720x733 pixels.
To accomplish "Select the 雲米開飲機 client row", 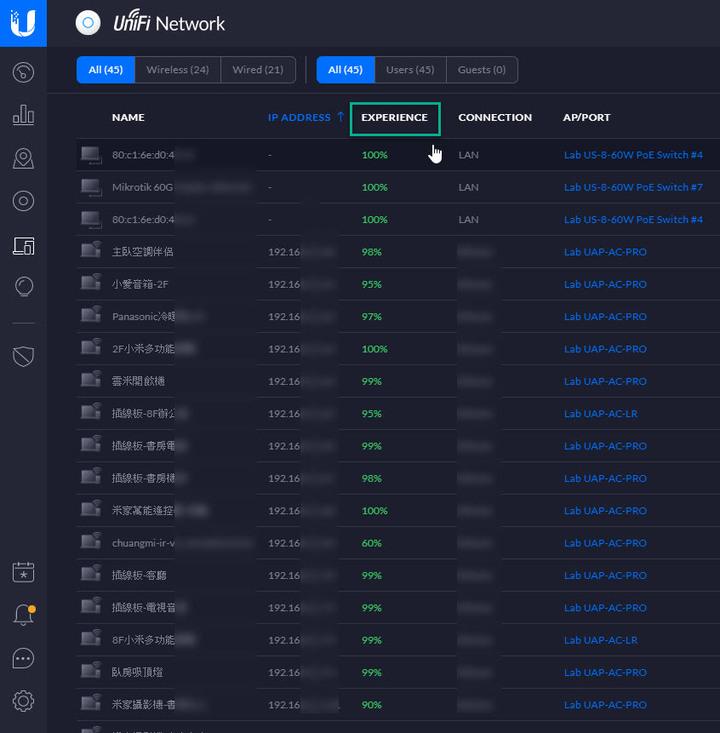I will 398,381.
